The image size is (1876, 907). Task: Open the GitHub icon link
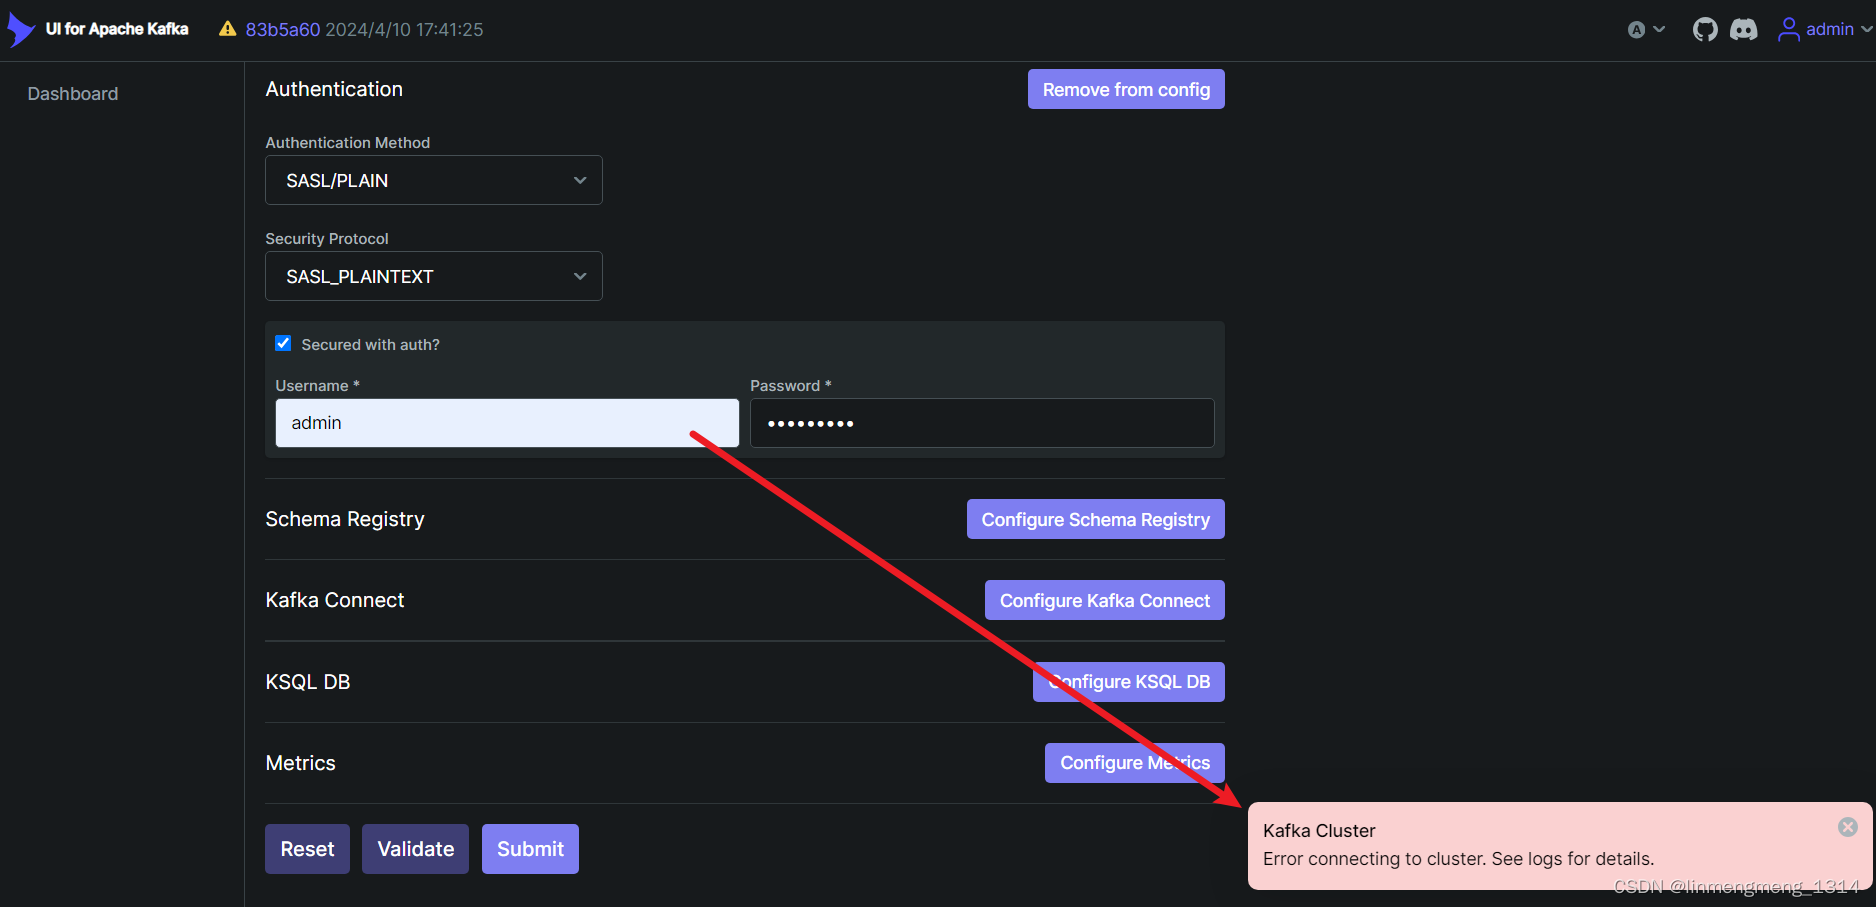[1705, 30]
